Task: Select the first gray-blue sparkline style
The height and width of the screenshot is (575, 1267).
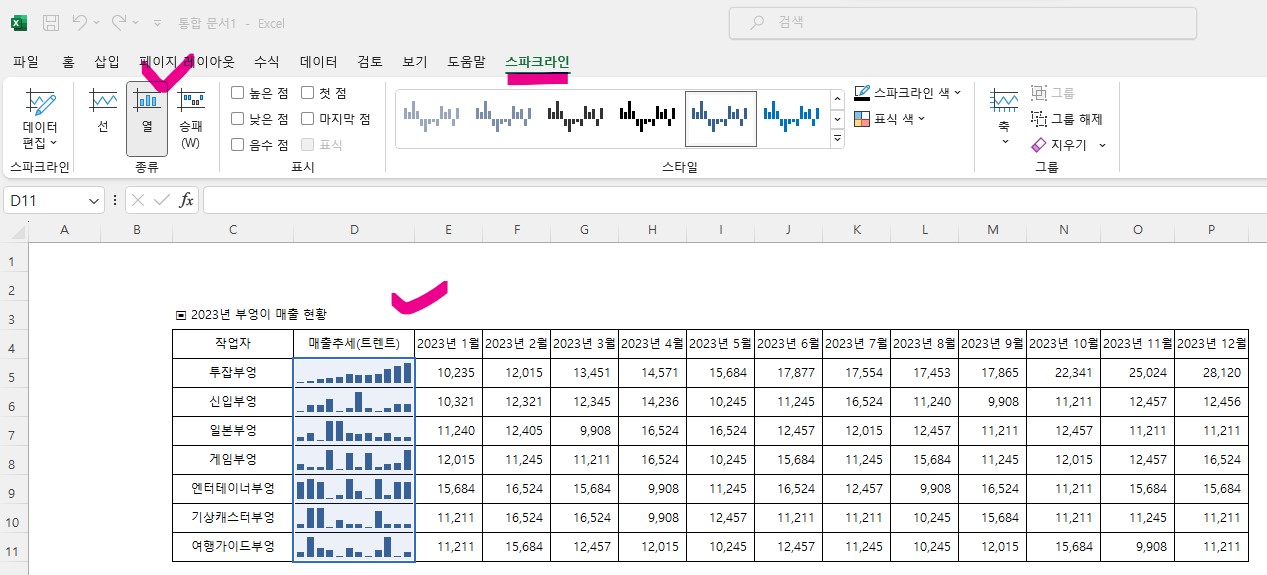Action: point(431,118)
